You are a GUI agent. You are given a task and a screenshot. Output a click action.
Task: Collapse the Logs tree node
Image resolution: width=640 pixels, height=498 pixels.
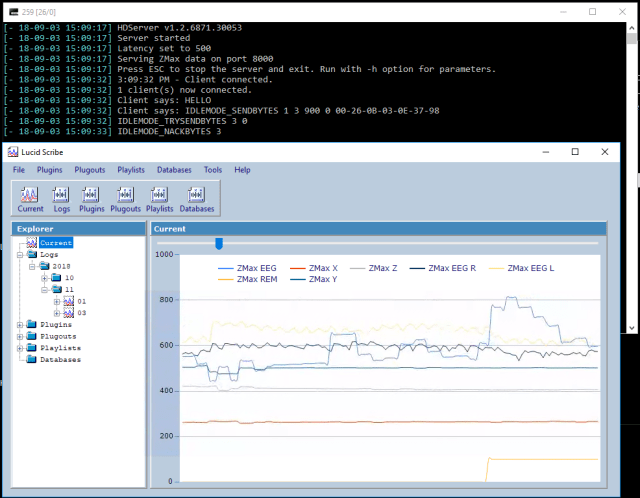pyautogui.click(x=20, y=255)
